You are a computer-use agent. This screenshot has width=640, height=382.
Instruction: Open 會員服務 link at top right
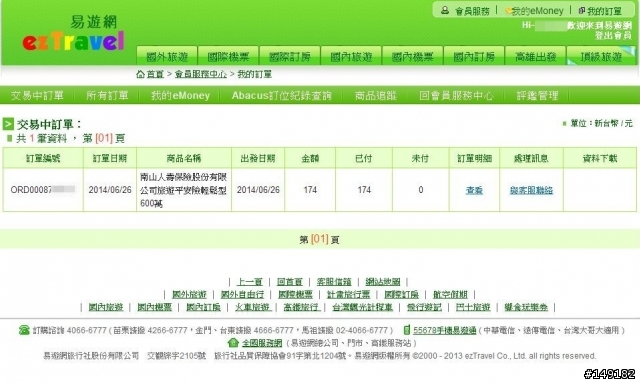click(x=472, y=11)
